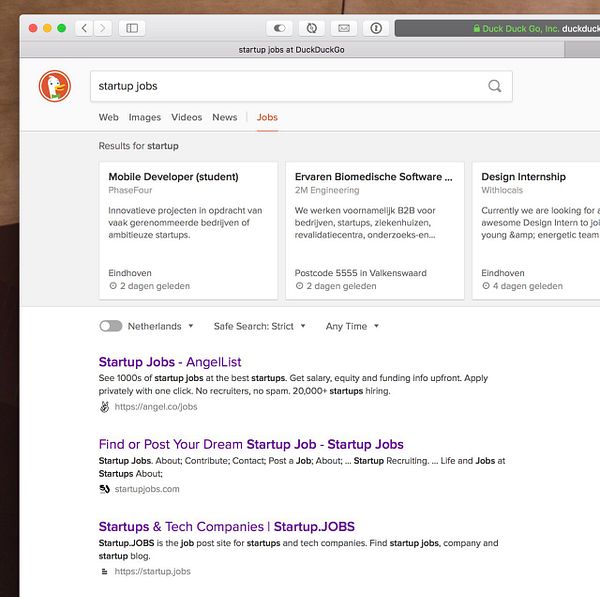Click the Safari address bar
600x597 pixels.
pyautogui.click(x=497, y=28)
